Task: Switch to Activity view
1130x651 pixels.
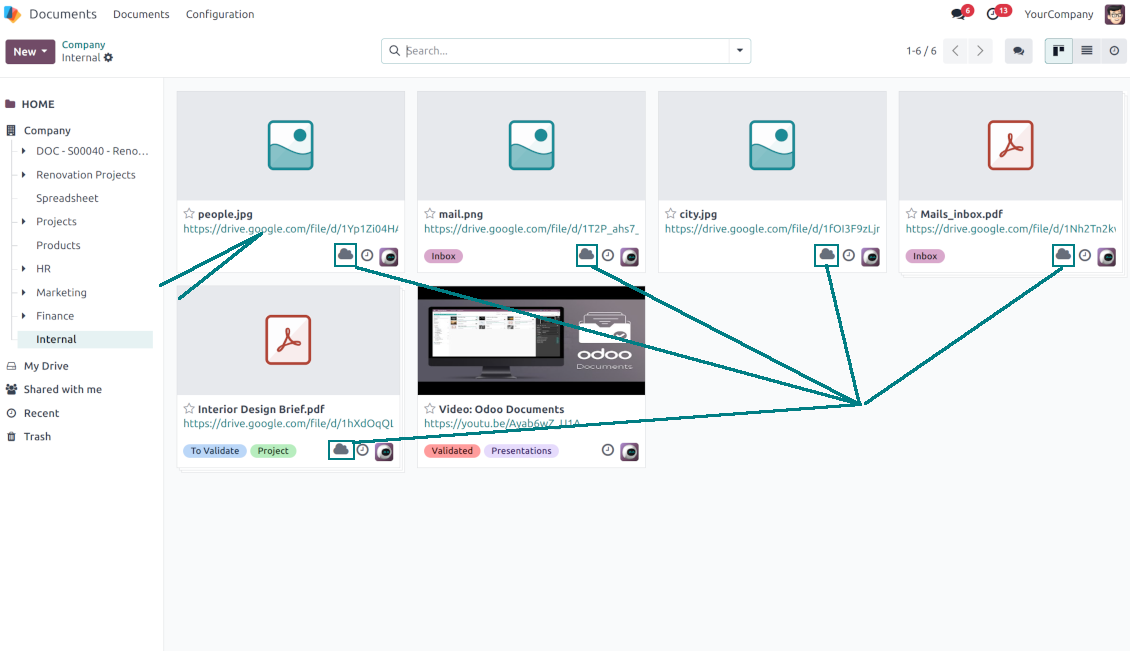Action: (1114, 50)
